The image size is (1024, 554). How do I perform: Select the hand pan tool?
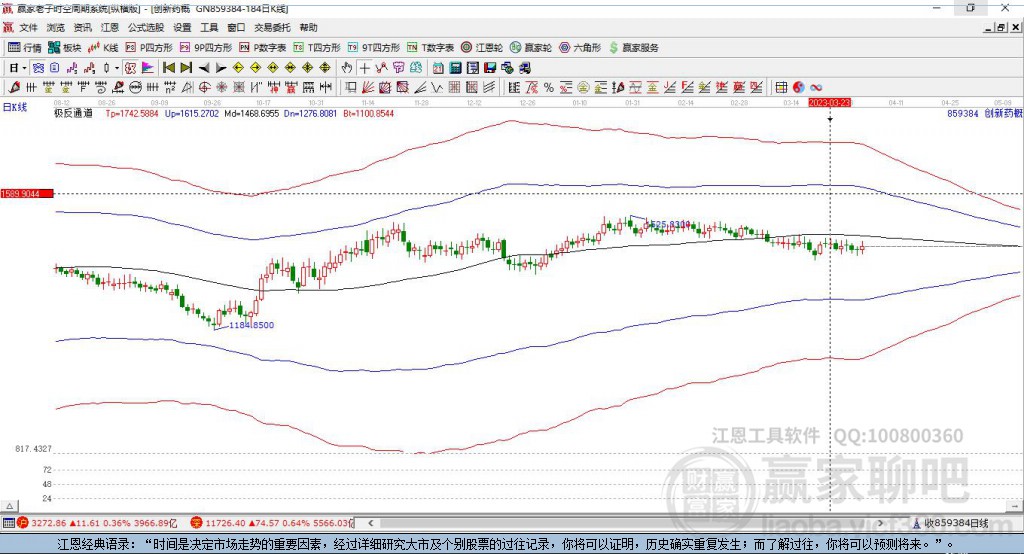point(346,68)
